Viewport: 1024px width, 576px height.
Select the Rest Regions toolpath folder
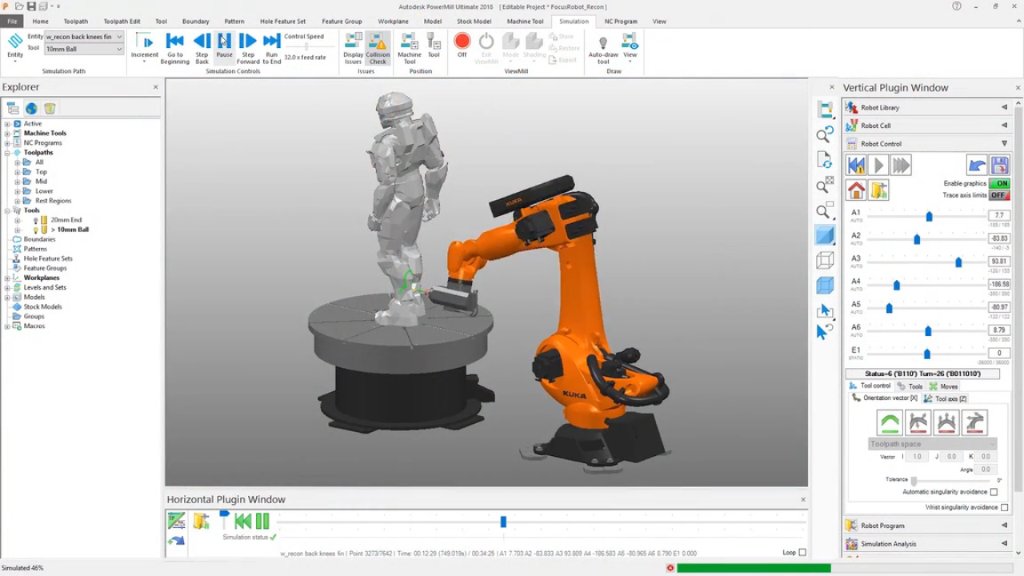click(x=53, y=201)
